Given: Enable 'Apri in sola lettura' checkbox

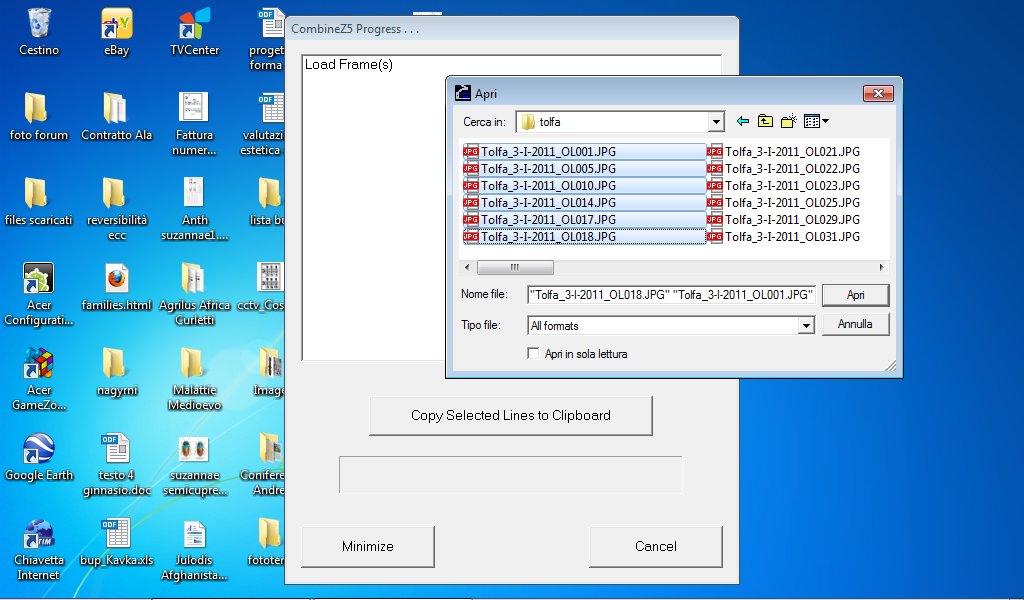Looking at the screenshot, I should (x=533, y=353).
